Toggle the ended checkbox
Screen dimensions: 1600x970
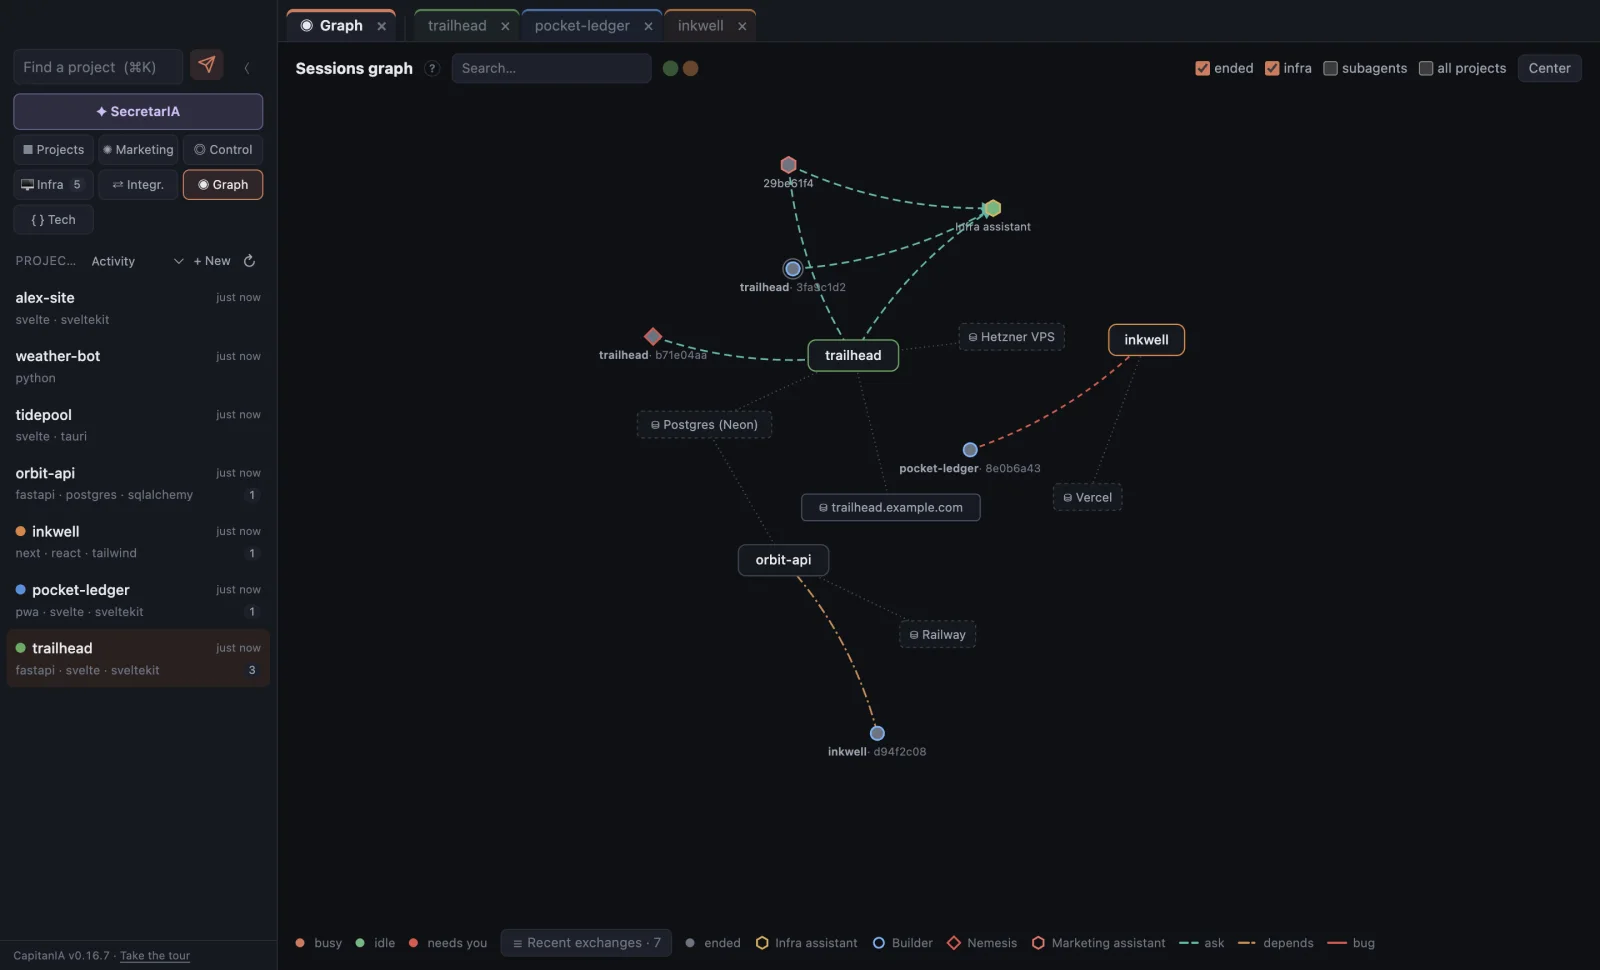1203,68
